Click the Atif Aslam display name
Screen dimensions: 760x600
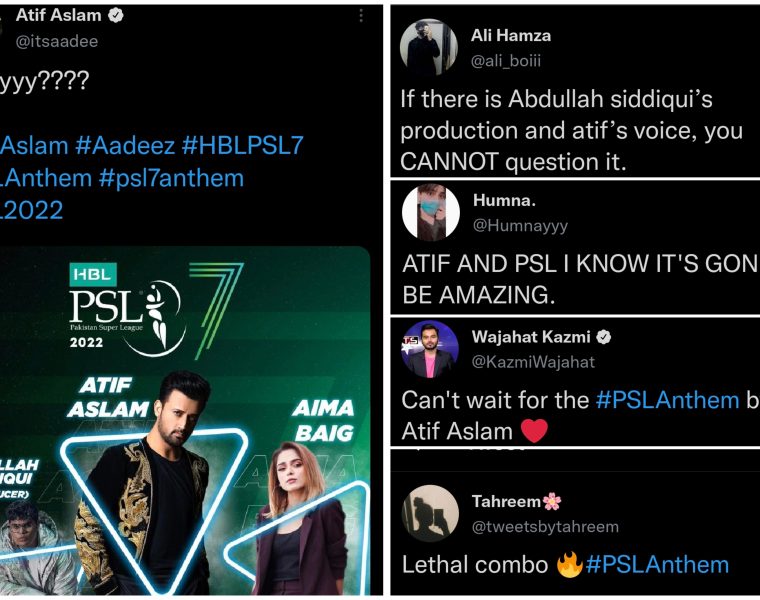tap(58, 16)
